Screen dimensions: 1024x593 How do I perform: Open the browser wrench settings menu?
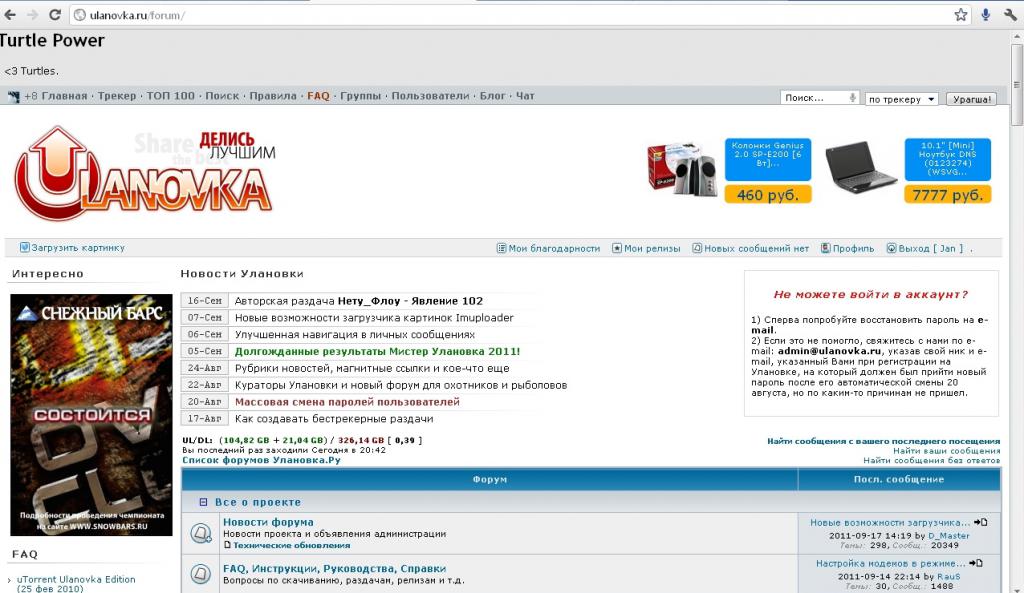pos(1010,14)
